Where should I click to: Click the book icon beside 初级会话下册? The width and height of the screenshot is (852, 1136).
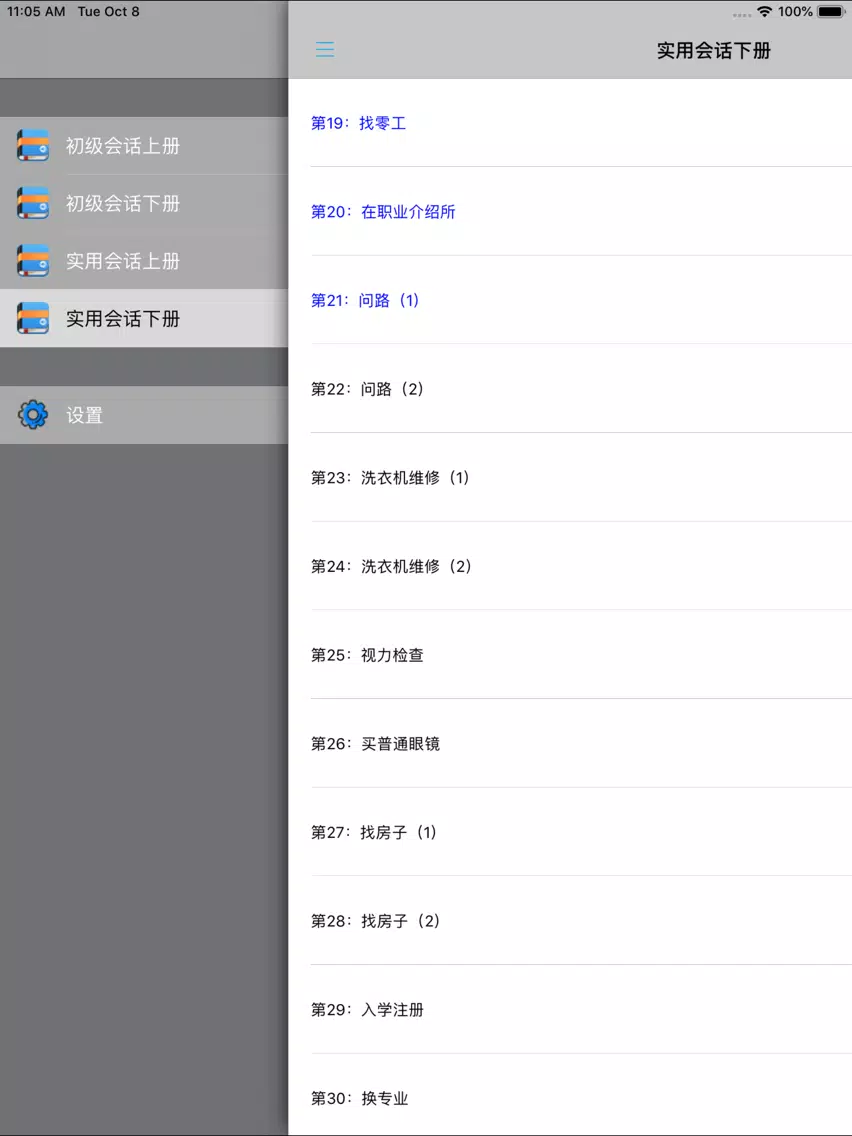coord(33,204)
